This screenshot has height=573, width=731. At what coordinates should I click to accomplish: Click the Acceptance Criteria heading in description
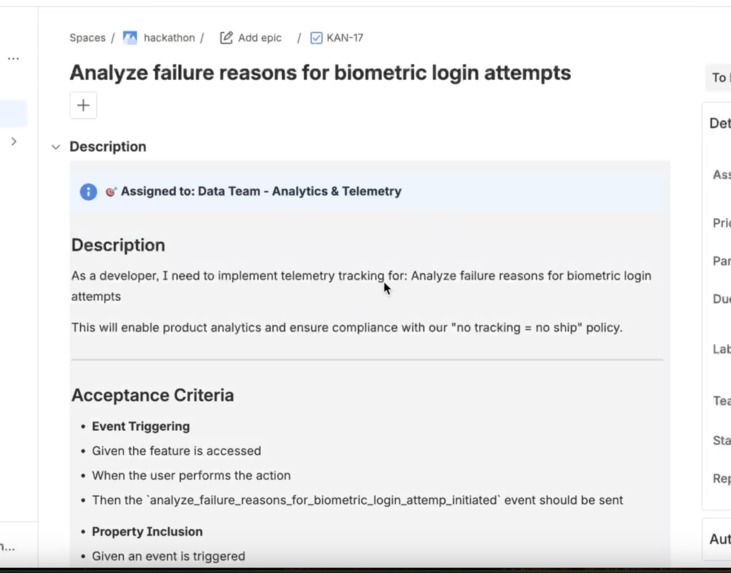152,395
